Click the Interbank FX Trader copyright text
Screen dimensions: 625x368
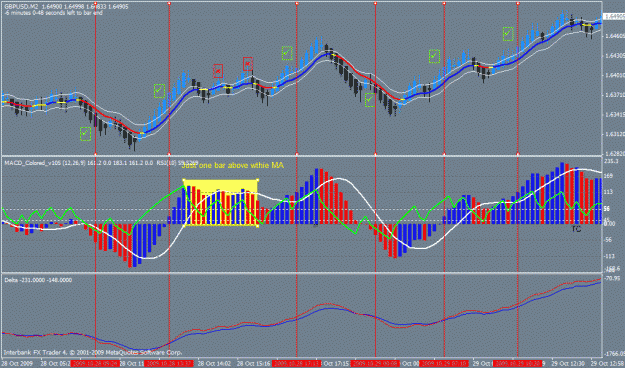click(93, 352)
